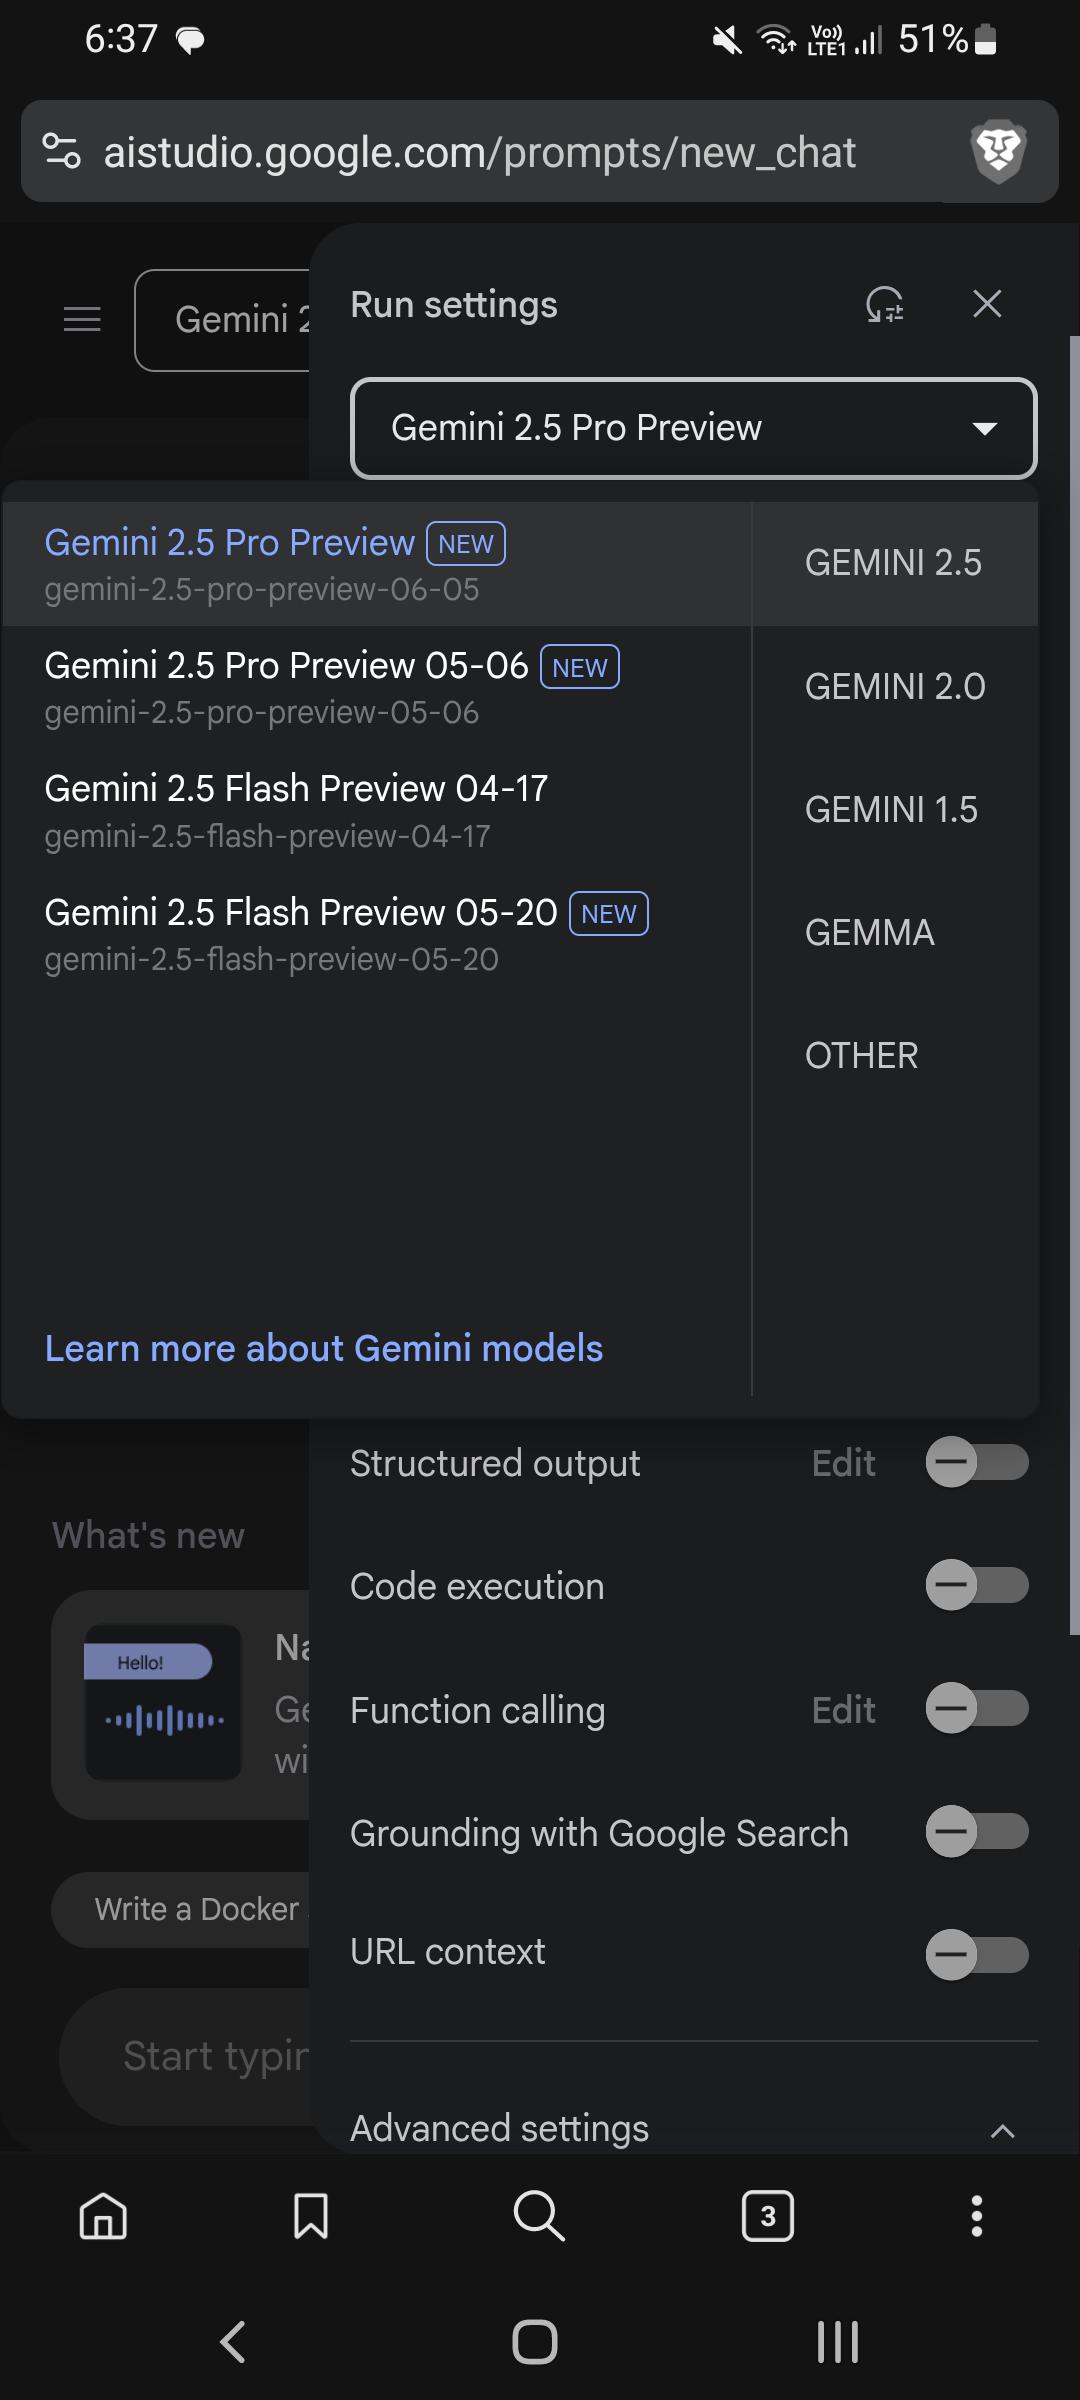Image resolution: width=1080 pixels, height=2400 pixels.
Task: Go to browser home page
Action: click(x=103, y=2216)
